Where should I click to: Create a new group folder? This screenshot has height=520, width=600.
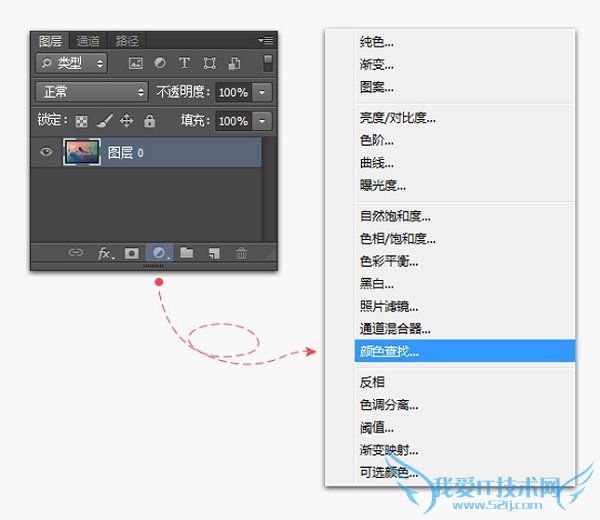tap(187, 252)
